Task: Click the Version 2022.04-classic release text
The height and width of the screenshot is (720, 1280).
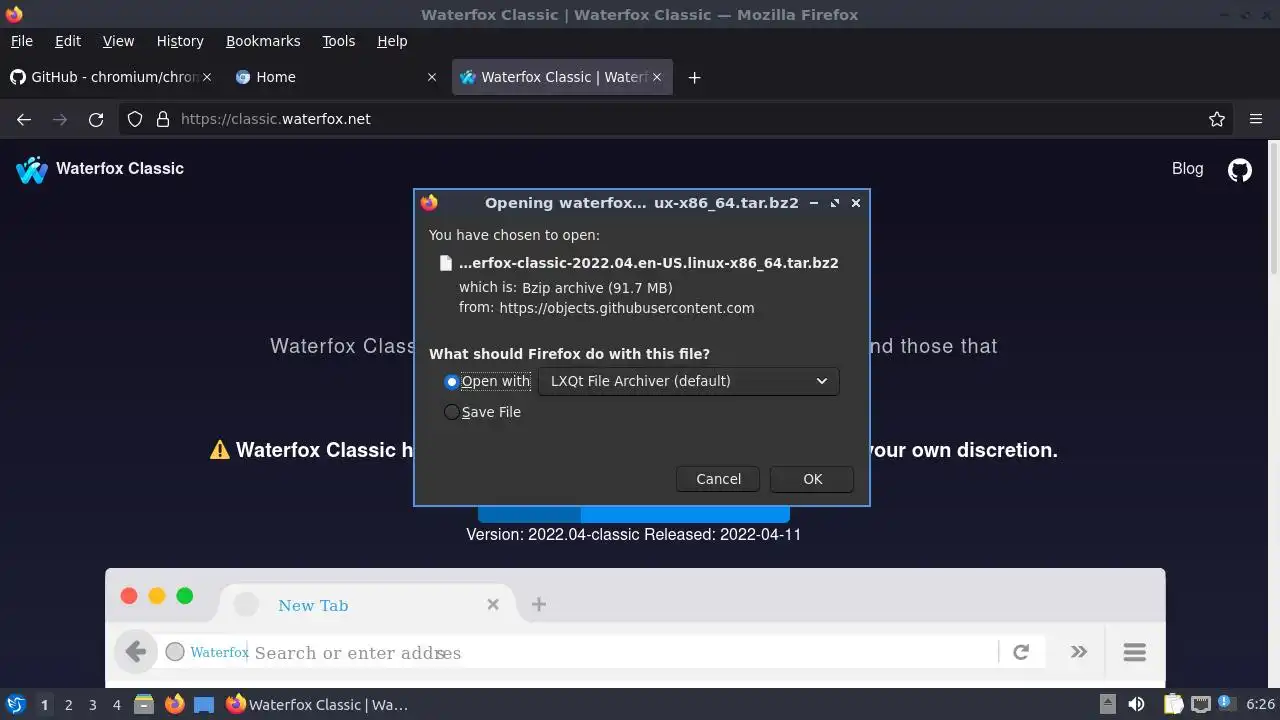Action: pyautogui.click(x=634, y=534)
